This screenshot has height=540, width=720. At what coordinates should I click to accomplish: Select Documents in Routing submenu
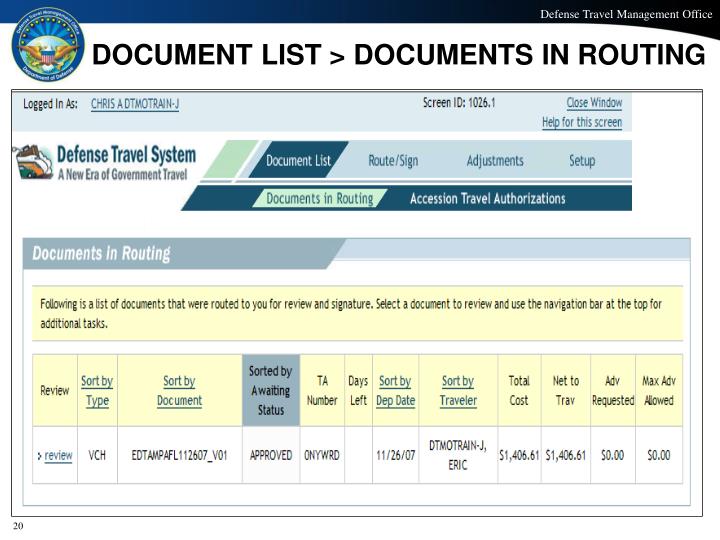tap(319, 198)
